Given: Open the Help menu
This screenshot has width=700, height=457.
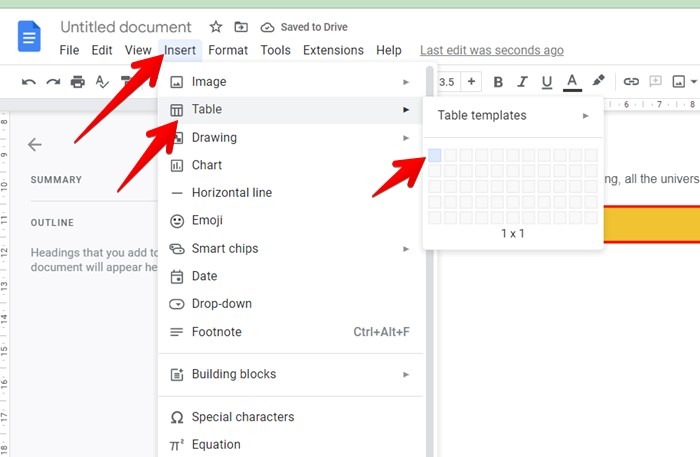Looking at the screenshot, I should [389, 50].
